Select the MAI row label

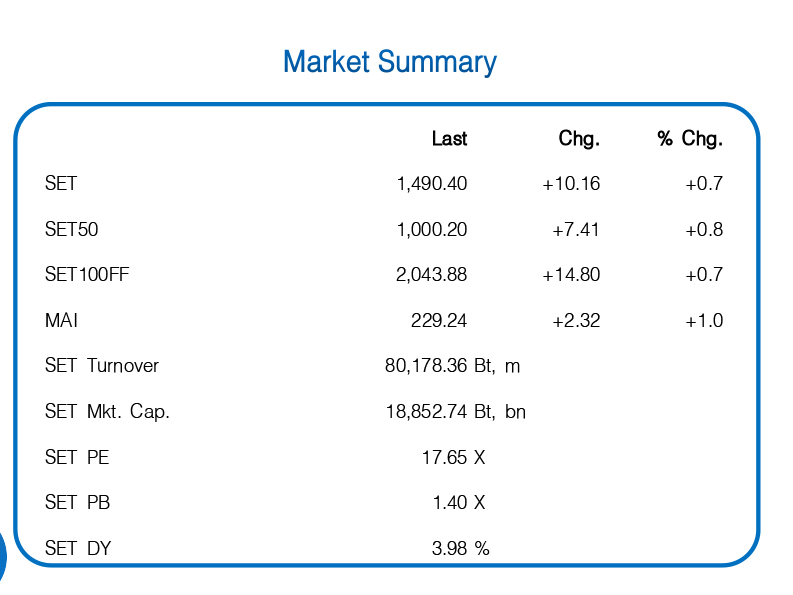coord(61,321)
